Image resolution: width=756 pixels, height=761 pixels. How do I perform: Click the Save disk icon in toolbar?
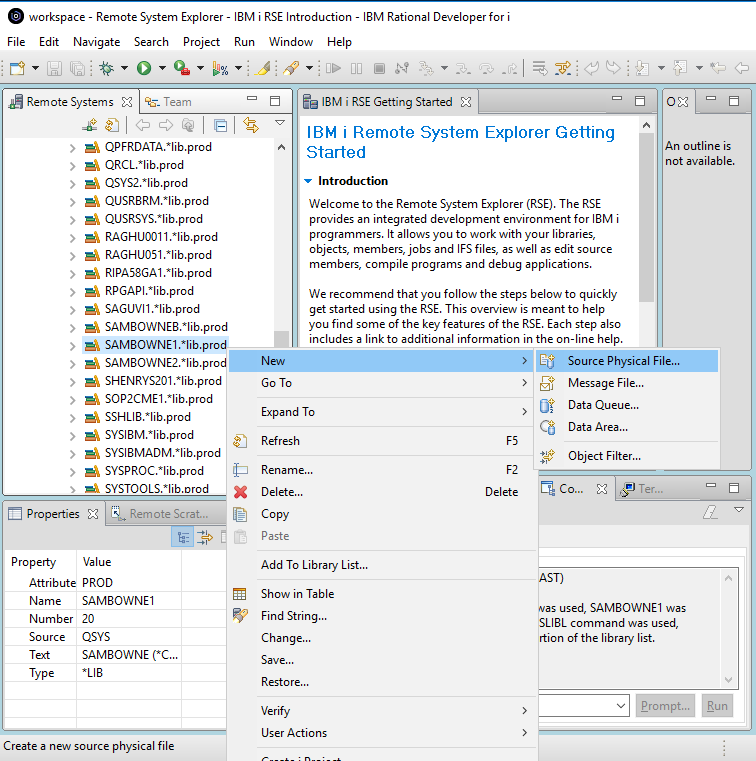pyautogui.click(x=54, y=68)
